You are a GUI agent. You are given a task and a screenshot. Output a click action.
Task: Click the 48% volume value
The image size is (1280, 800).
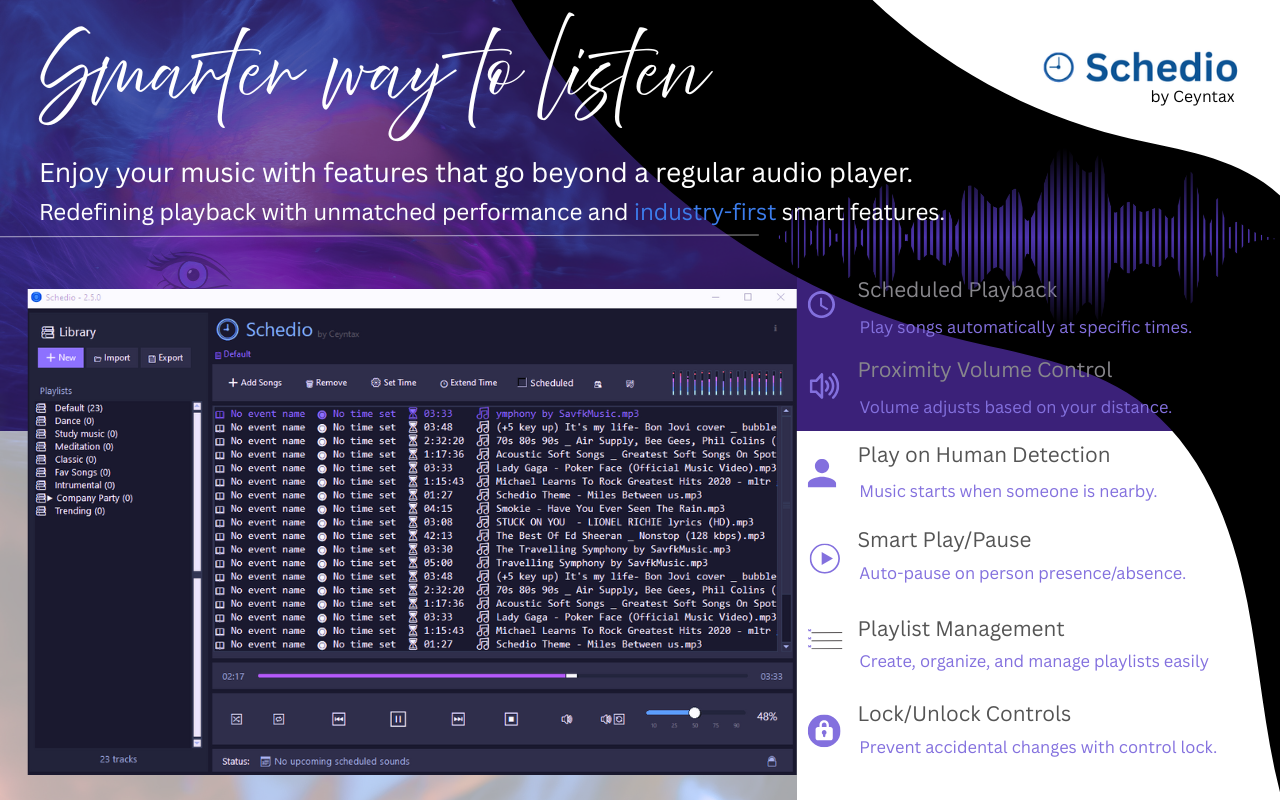pos(767,717)
